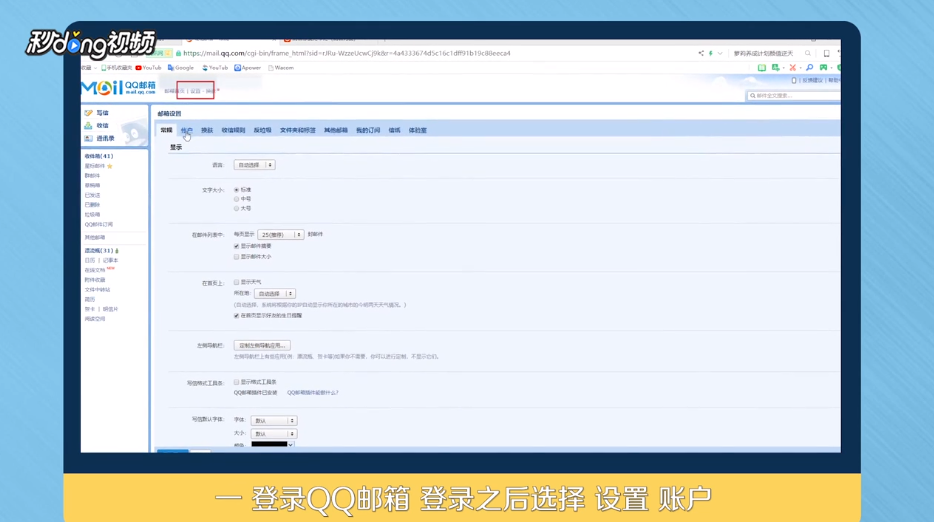Switch to the 反垃圾 settings tab
This screenshot has height=522, width=934.
[x=262, y=130]
